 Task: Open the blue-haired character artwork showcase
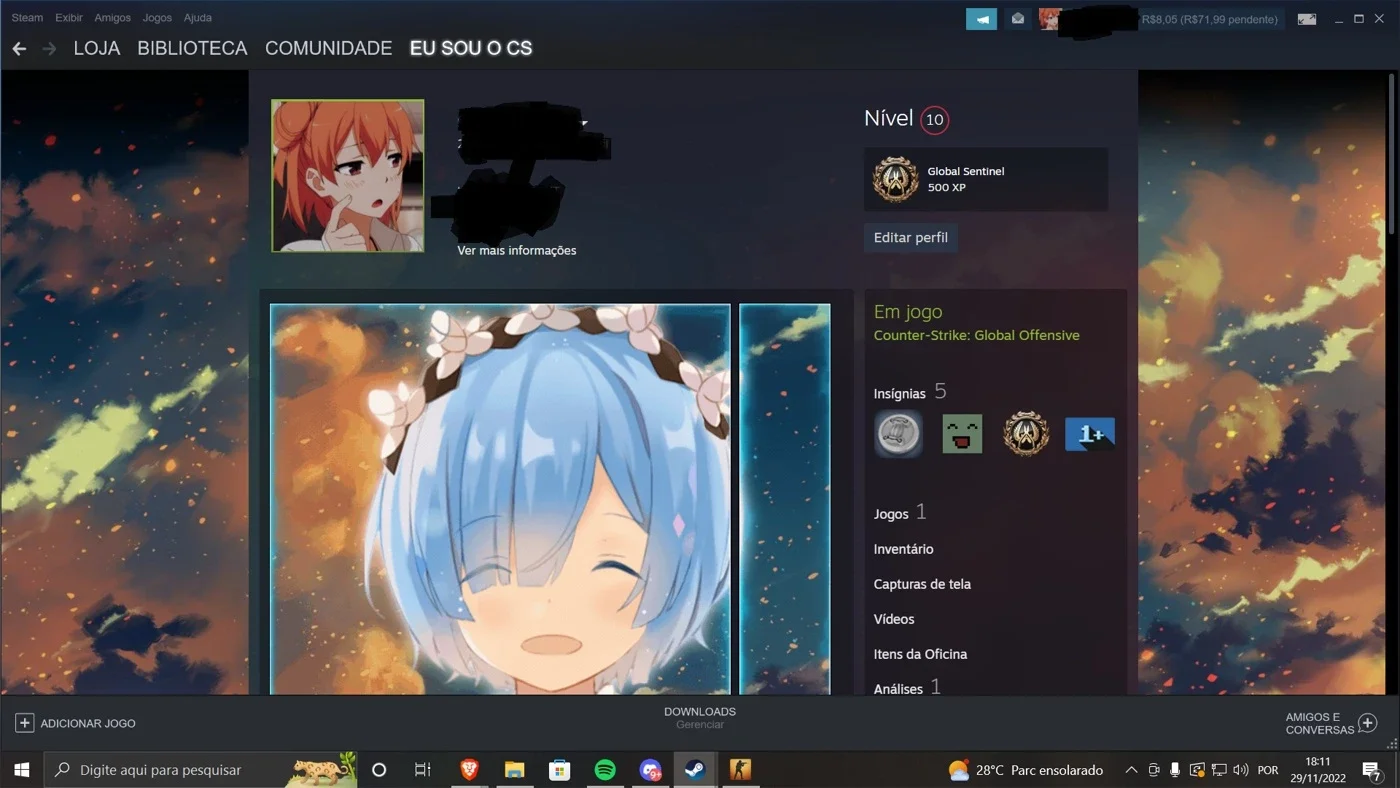(500, 499)
